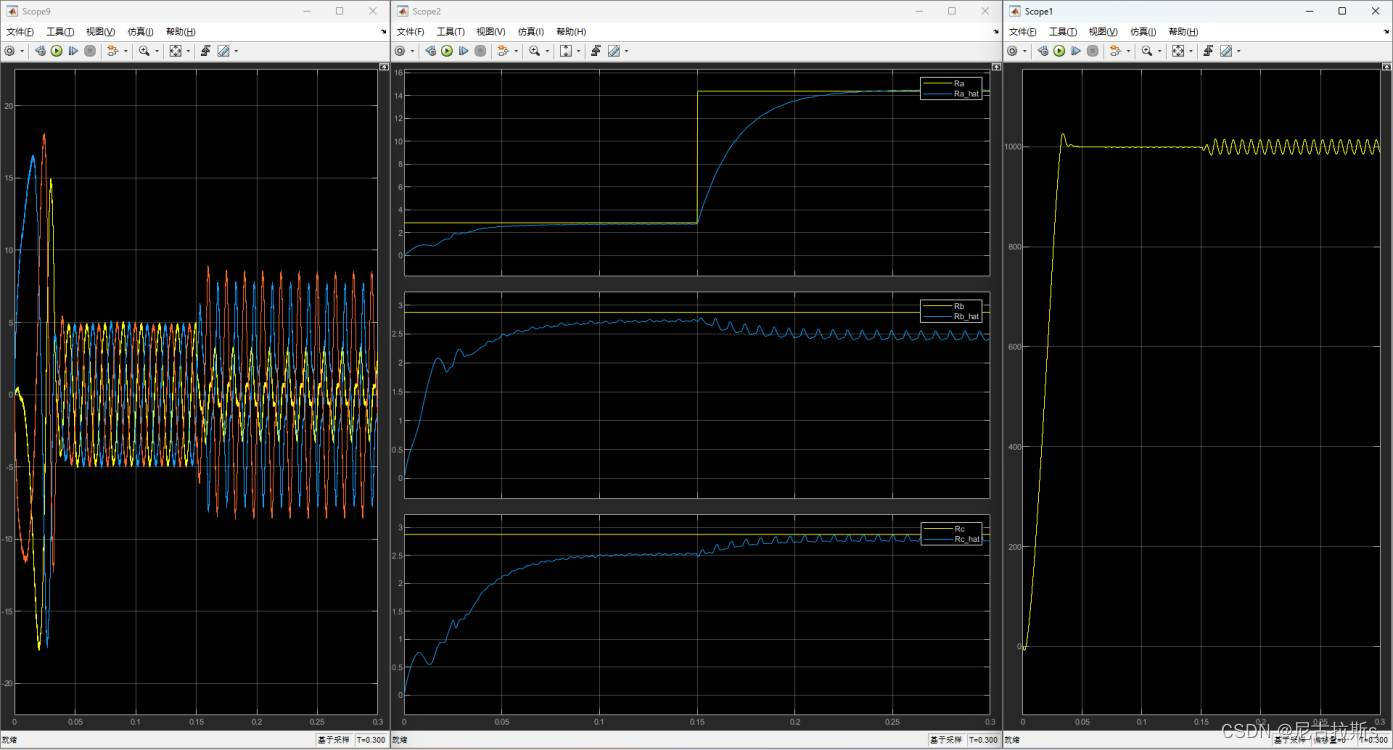The width and height of the screenshot is (1393, 750).
Task: Click highlight Simulink block icon in Scope1
Action: pyautogui.click(x=1115, y=51)
